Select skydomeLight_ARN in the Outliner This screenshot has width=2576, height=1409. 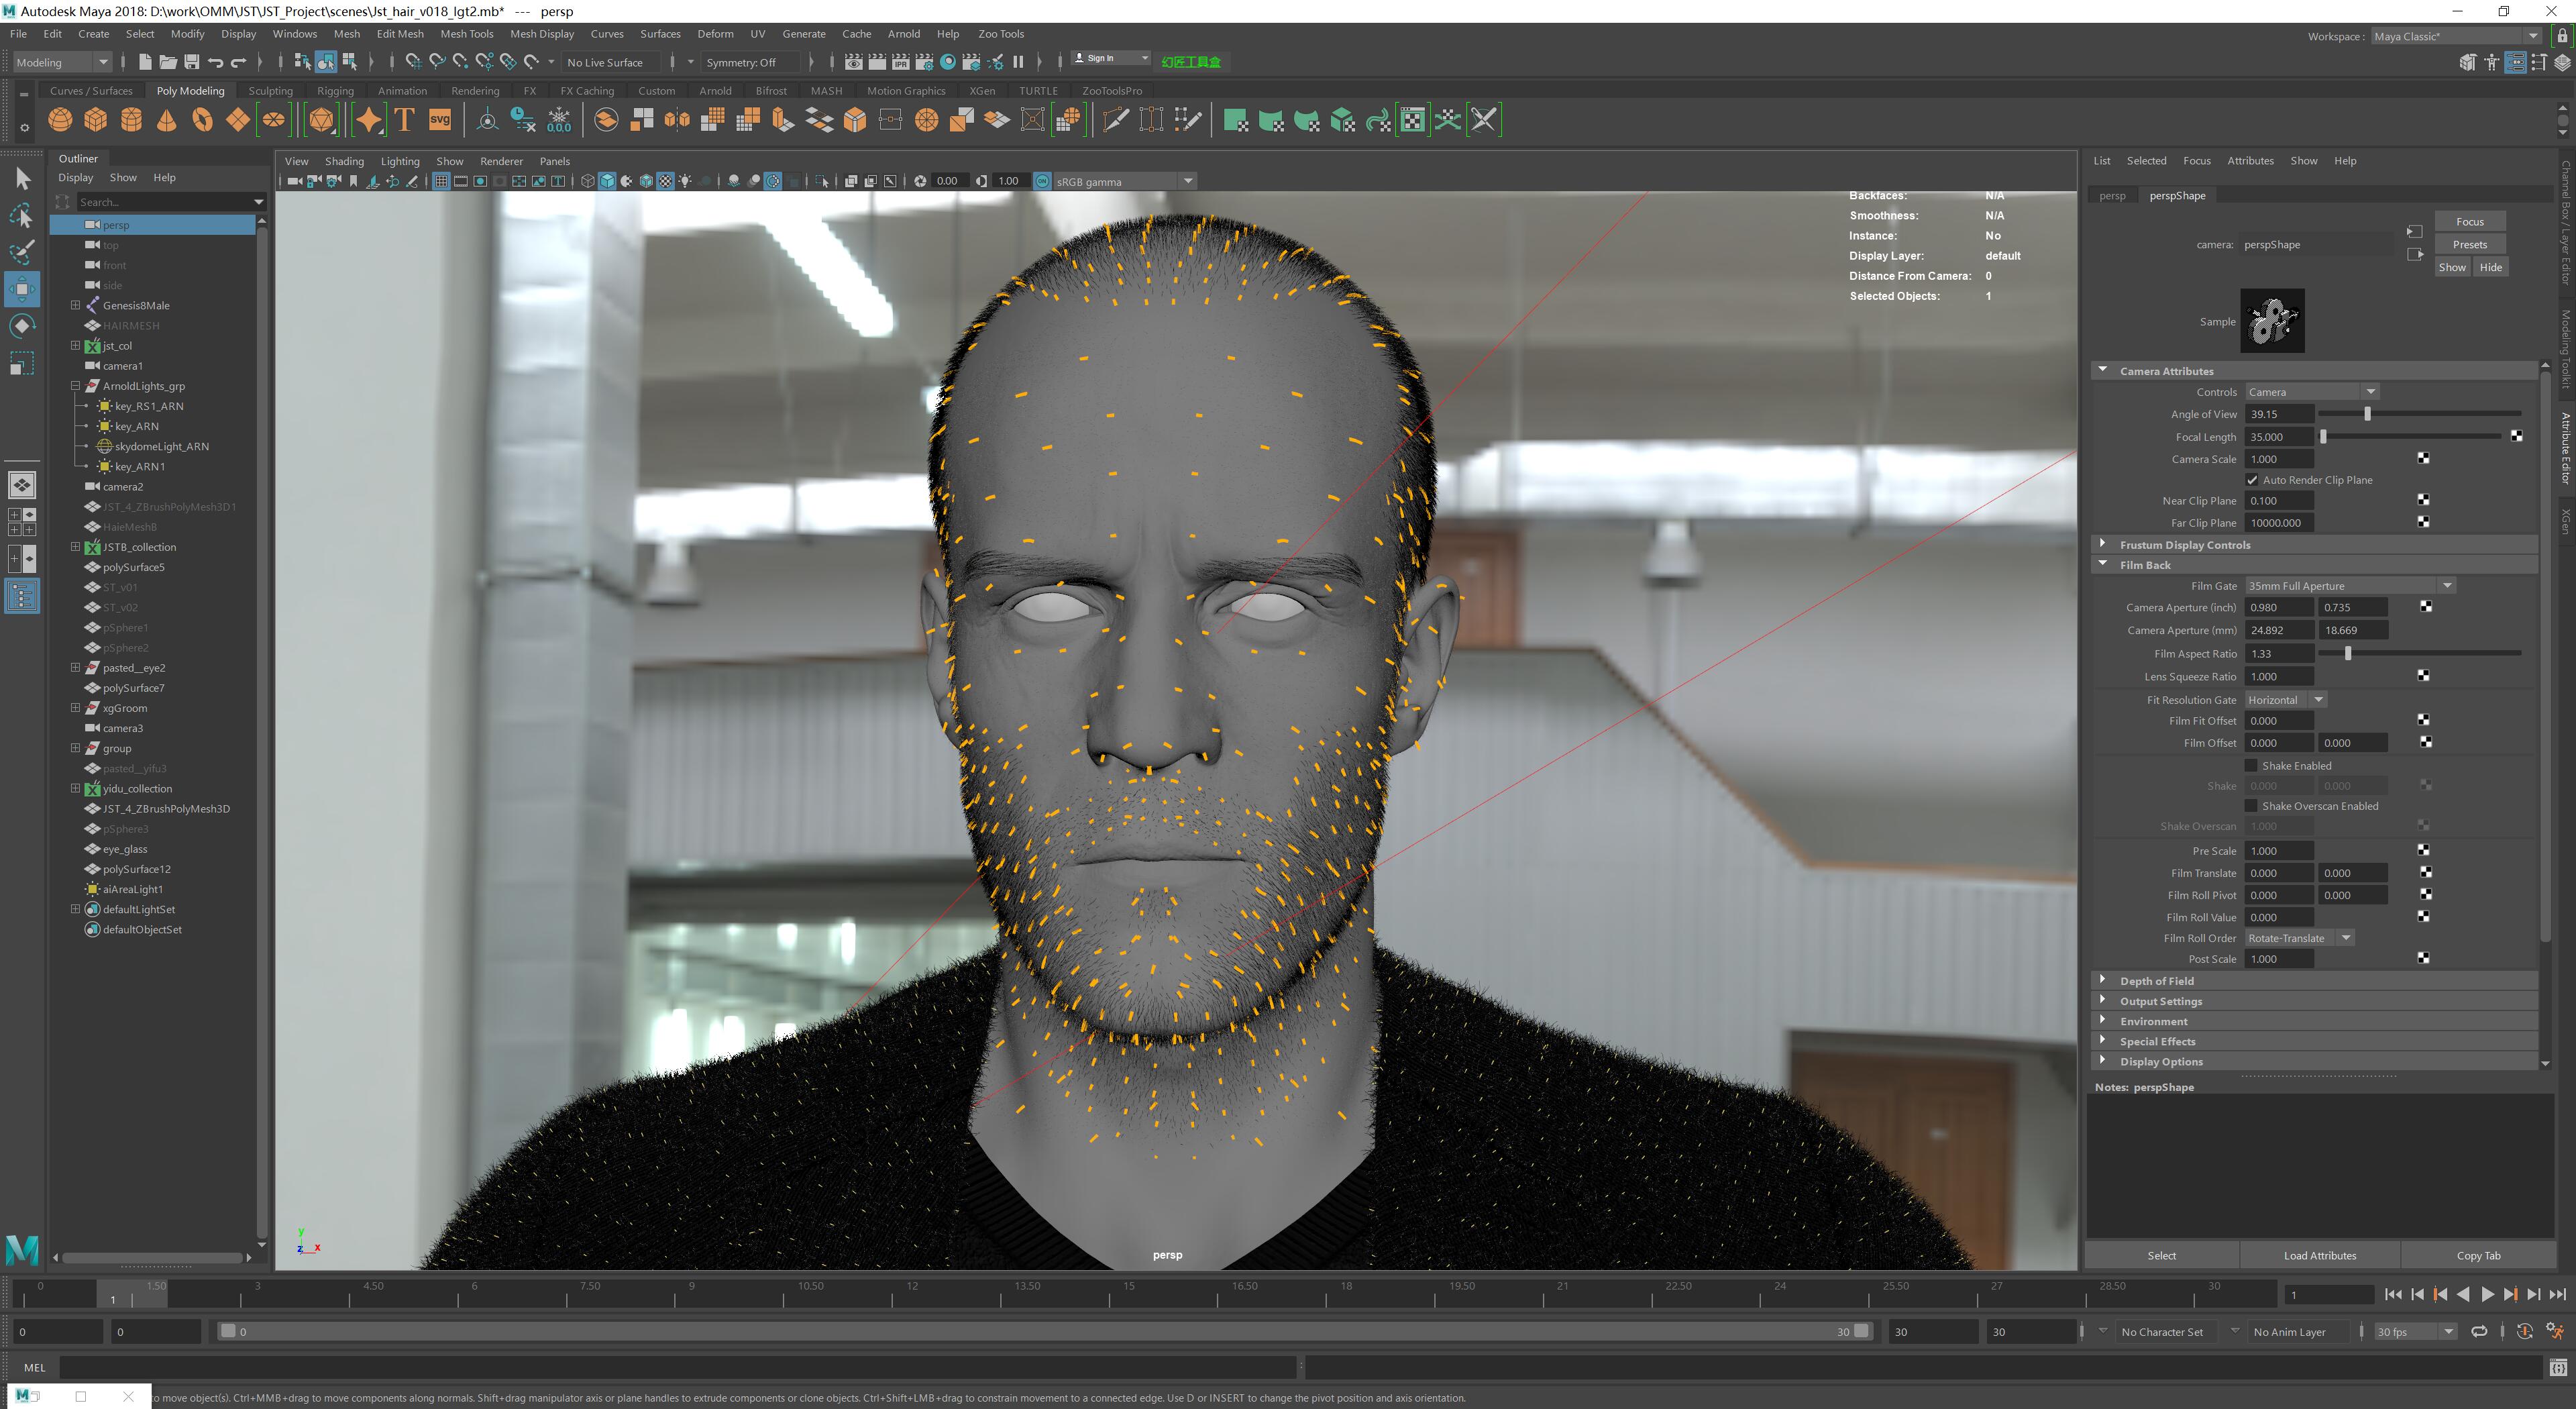pos(161,446)
